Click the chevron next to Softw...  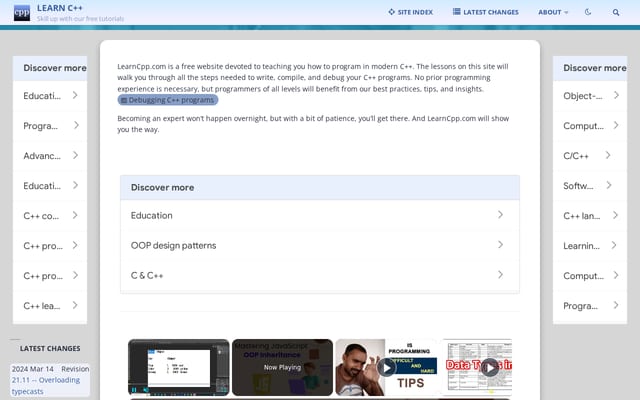(609, 185)
